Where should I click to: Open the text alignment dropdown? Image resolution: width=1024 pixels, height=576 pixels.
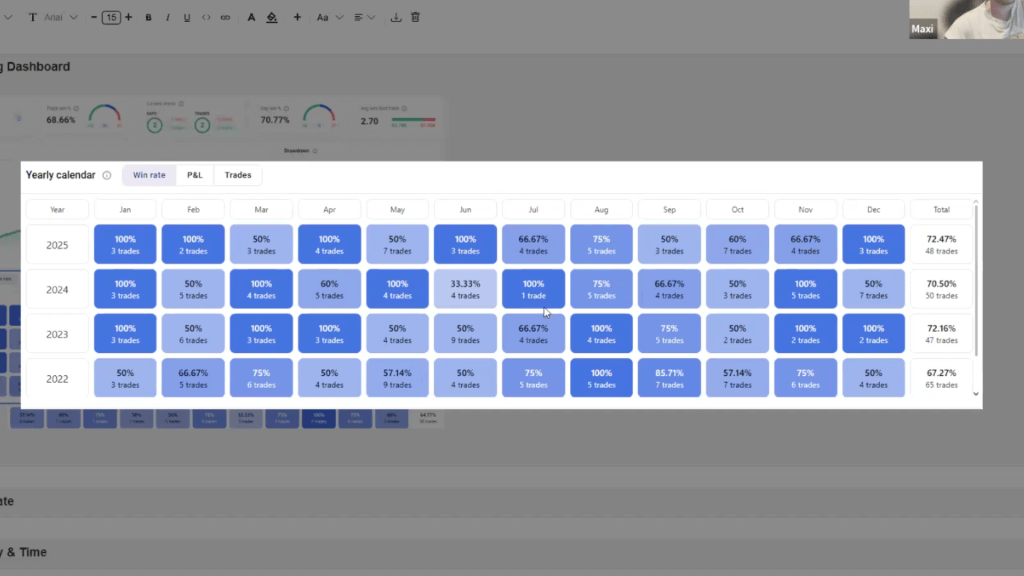click(x=366, y=17)
